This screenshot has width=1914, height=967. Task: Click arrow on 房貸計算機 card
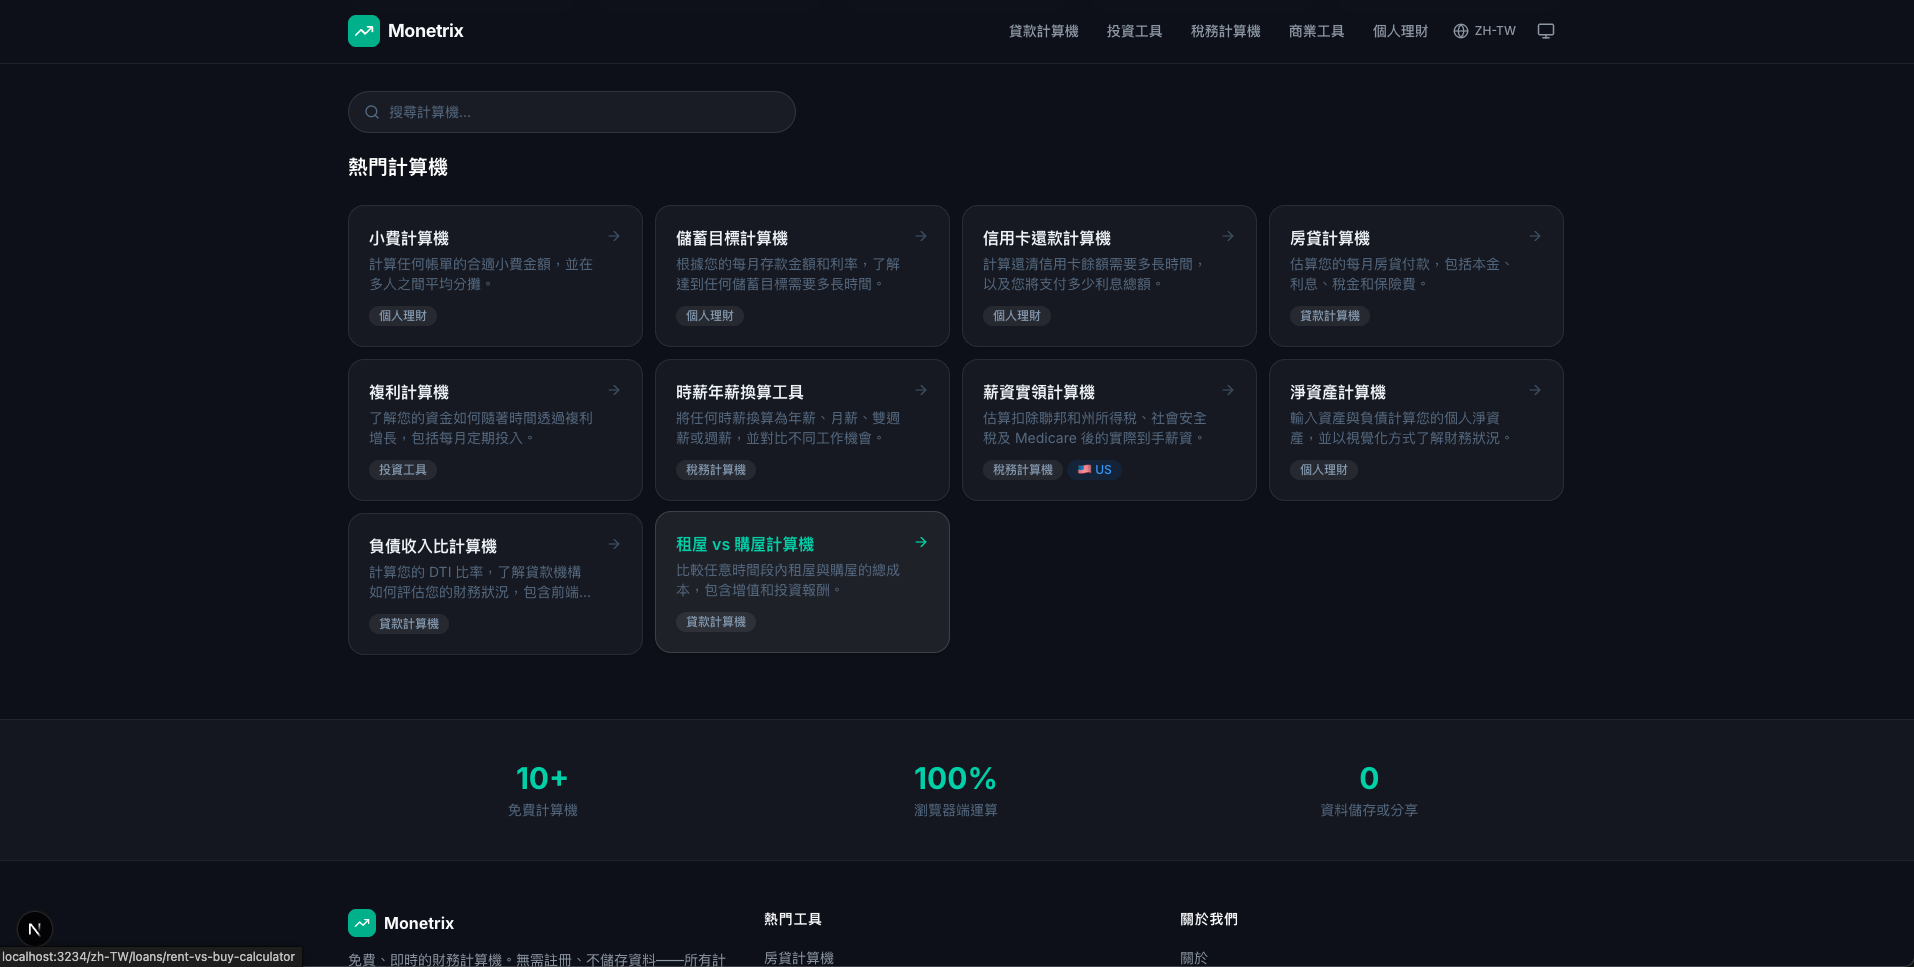click(1535, 236)
